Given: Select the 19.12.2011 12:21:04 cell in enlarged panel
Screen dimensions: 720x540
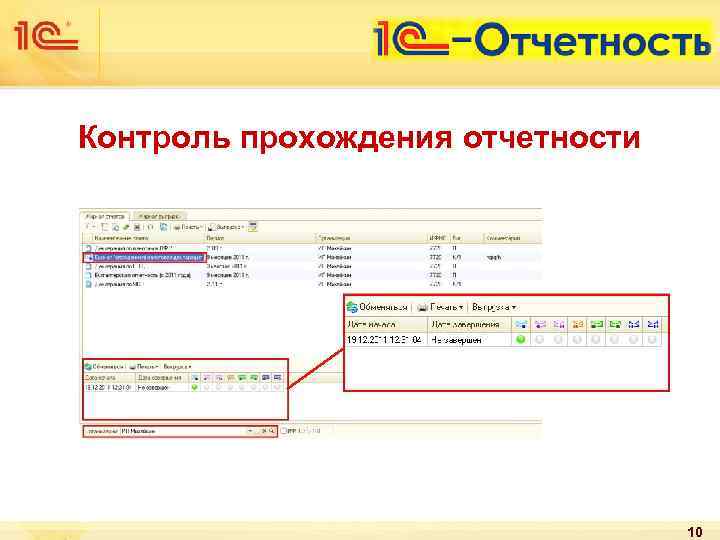Looking at the screenshot, I should coord(384,340).
